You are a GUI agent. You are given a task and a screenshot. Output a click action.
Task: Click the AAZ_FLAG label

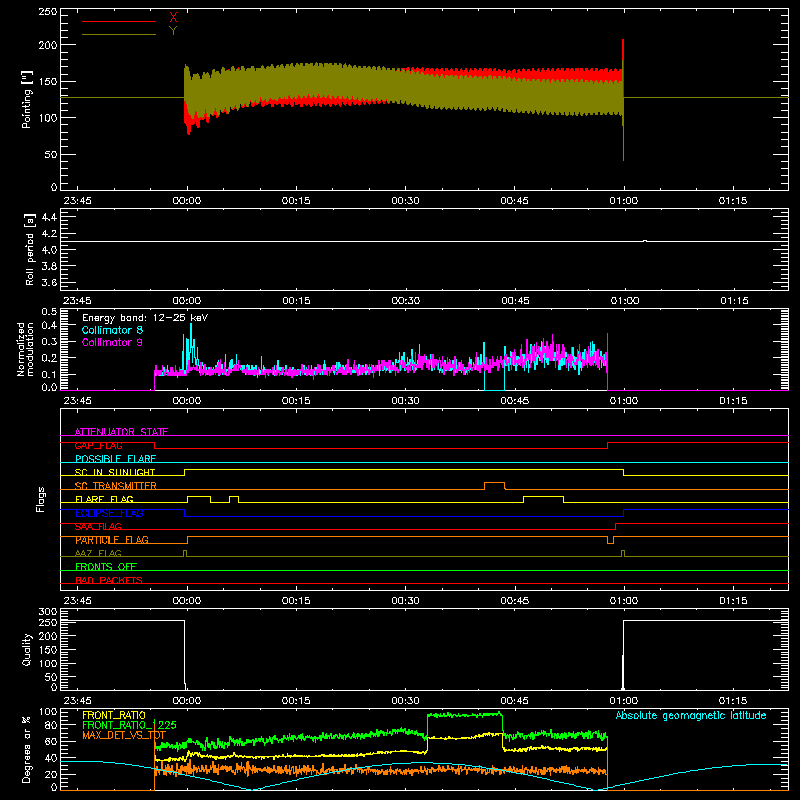98,553
